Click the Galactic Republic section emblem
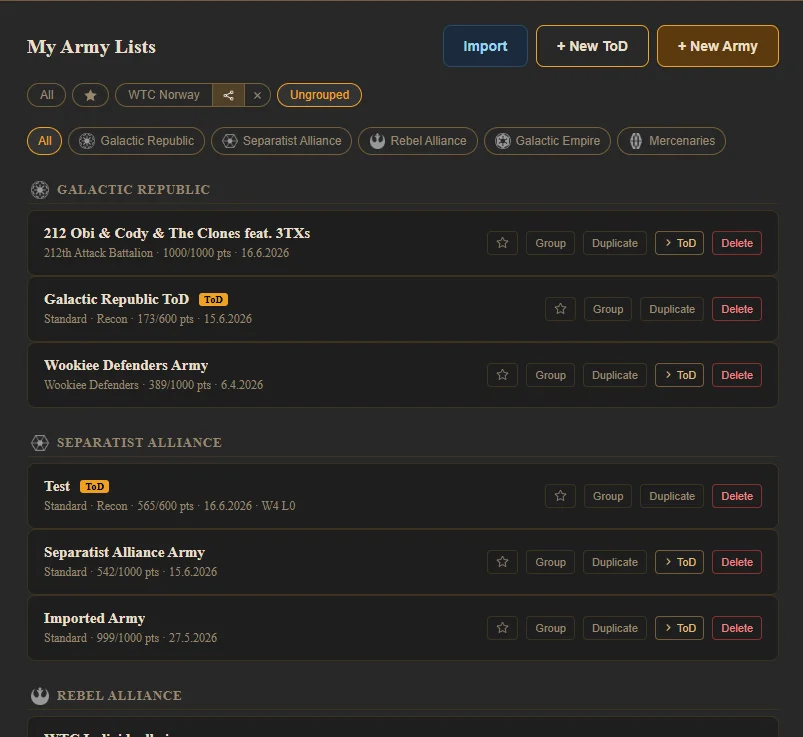 pyautogui.click(x=40, y=189)
